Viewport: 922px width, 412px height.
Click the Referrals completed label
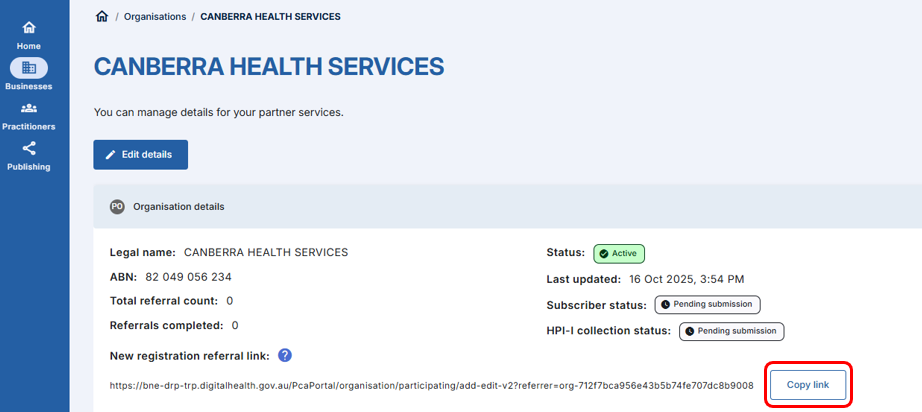click(x=166, y=325)
